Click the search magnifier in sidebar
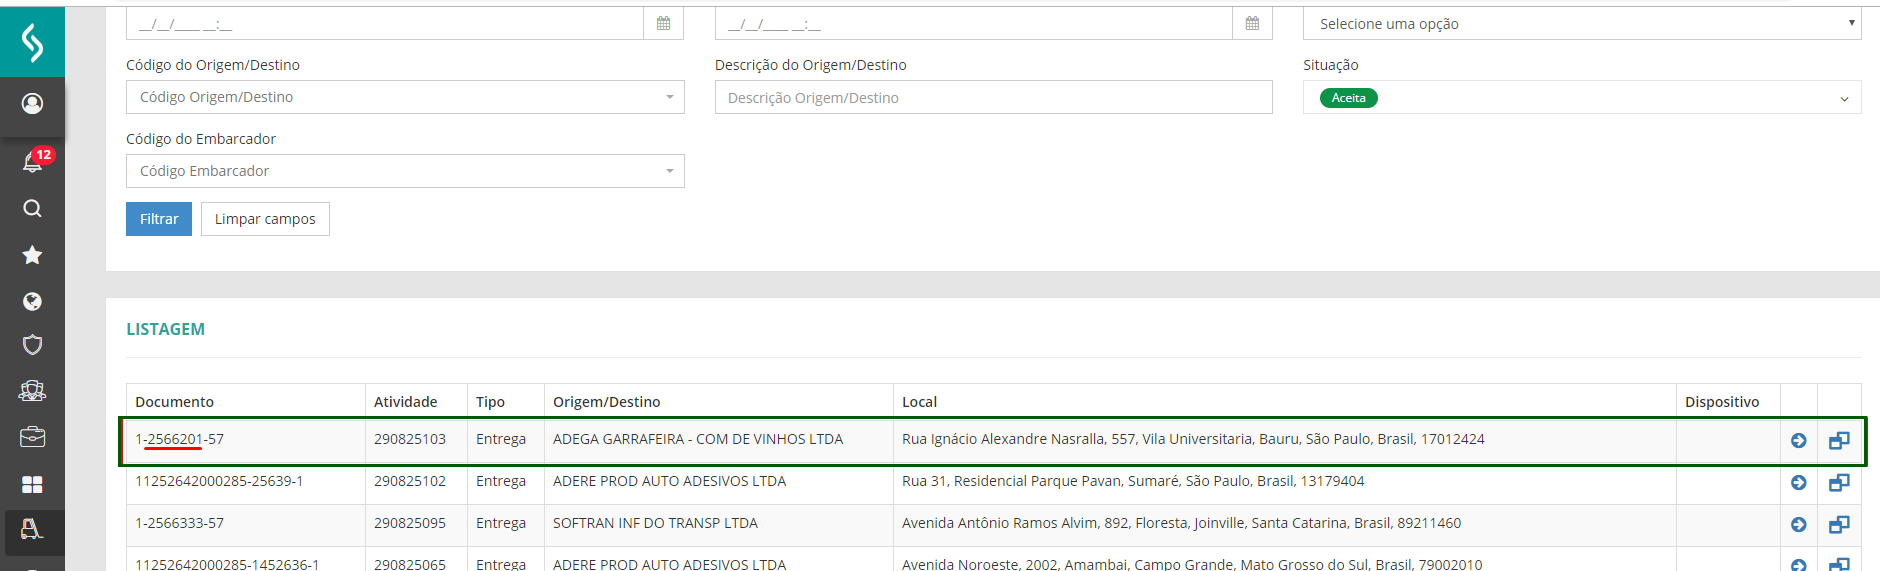This screenshot has width=1880, height=571. coord(32,208)
